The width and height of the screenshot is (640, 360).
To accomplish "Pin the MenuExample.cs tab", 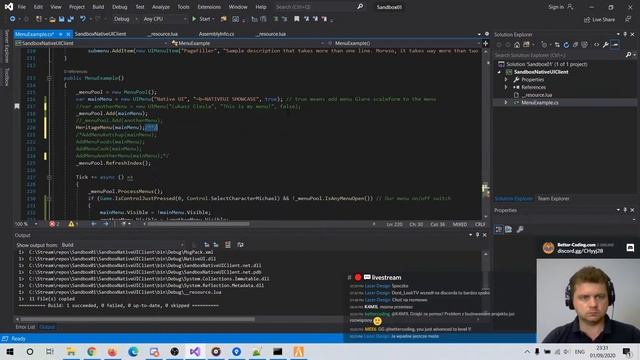I will click(x=61, y=34).
